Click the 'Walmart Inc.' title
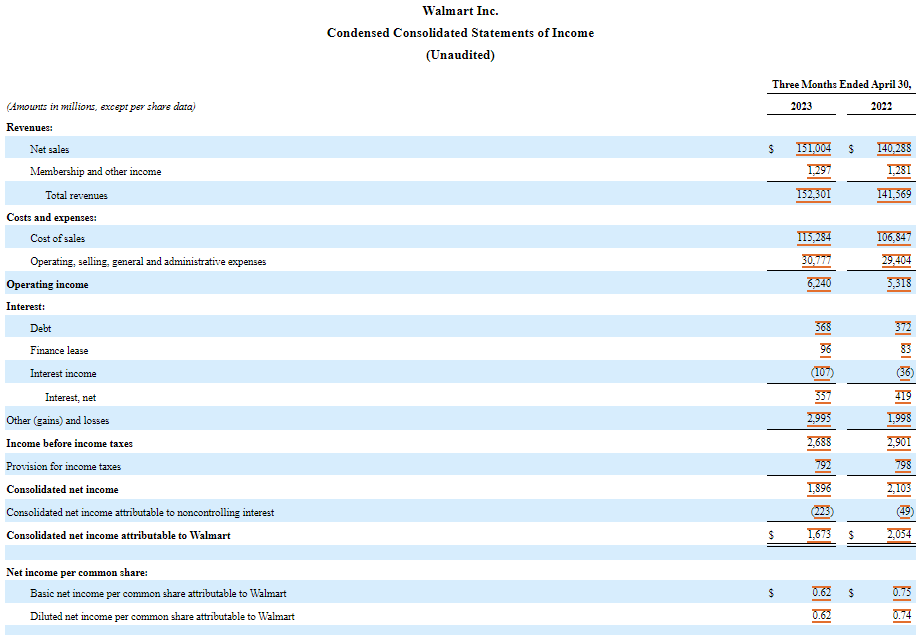Viewport: 922px width, 635px height. tap(460, 11)
